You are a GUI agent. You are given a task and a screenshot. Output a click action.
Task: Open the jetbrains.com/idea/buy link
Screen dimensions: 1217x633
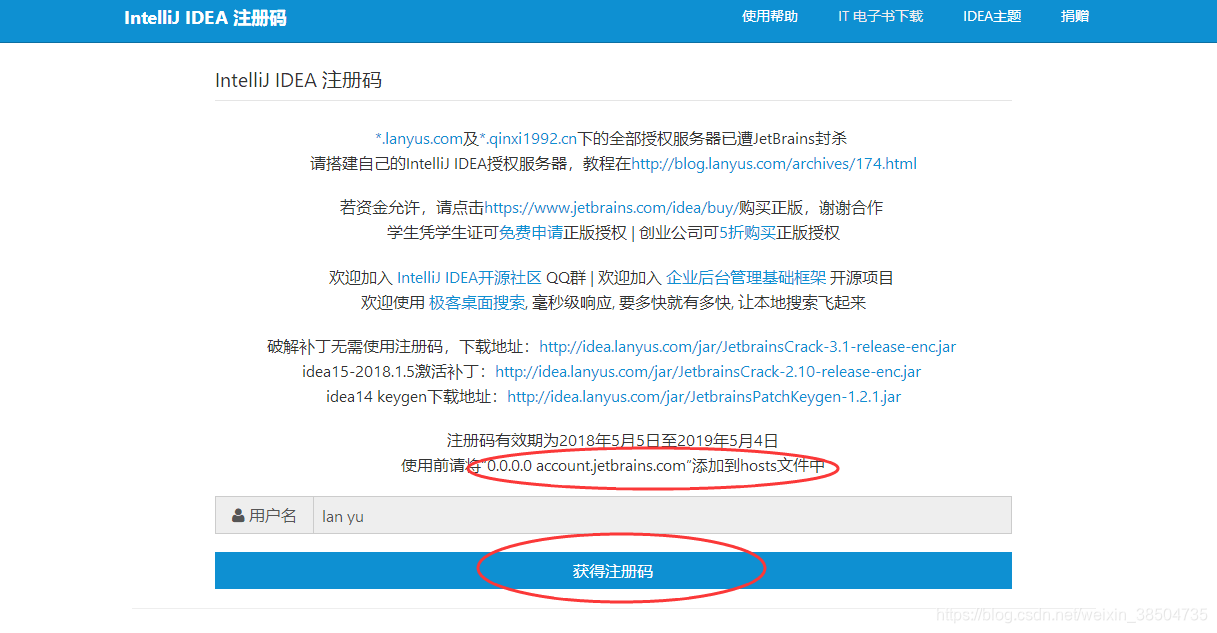click(x=611, y=208)
